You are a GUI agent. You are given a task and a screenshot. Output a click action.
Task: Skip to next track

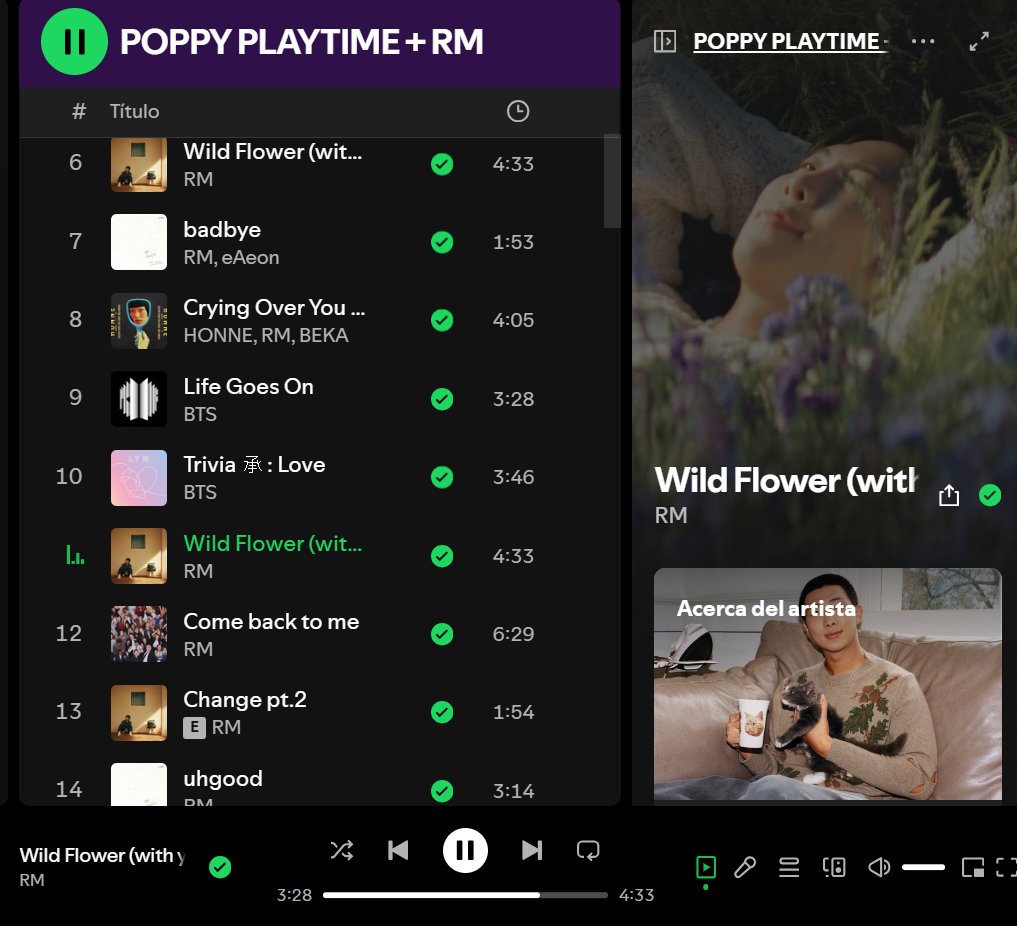[532, 849]
